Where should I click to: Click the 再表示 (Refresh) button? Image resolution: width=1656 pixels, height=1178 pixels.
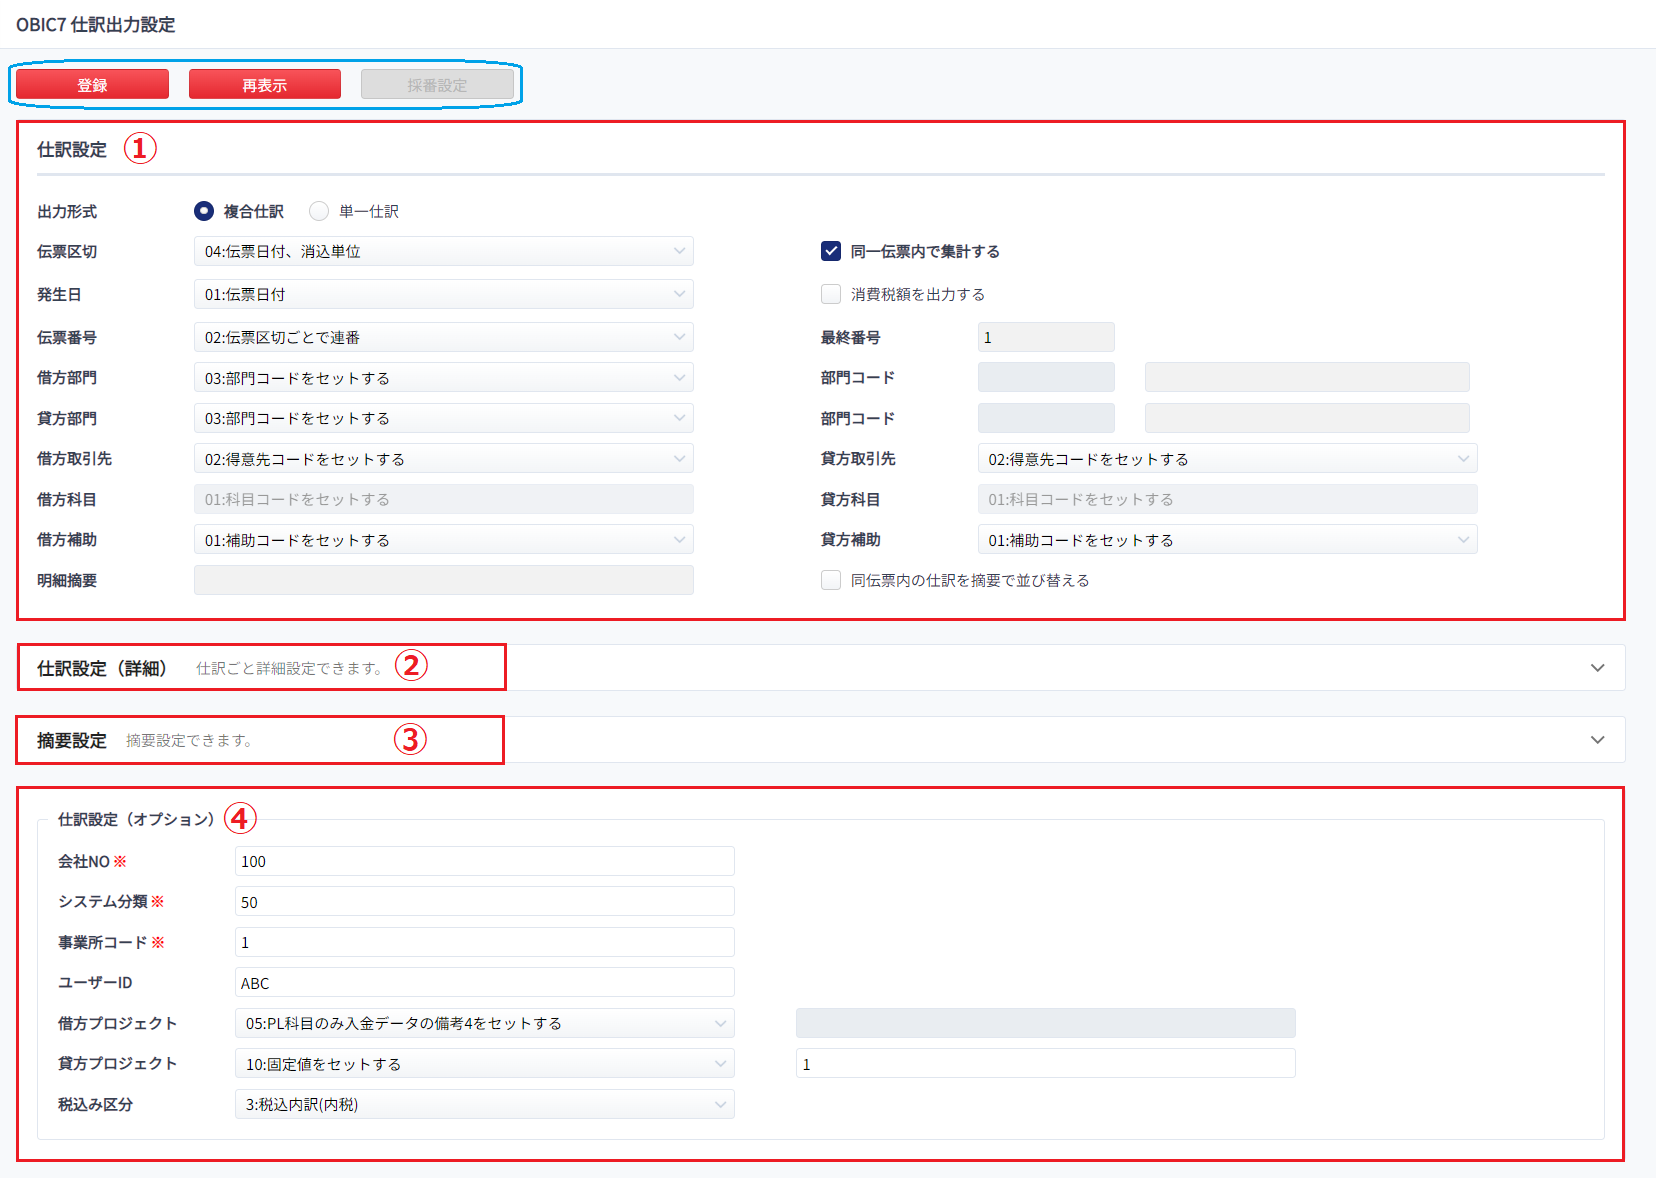click(264, 83)
